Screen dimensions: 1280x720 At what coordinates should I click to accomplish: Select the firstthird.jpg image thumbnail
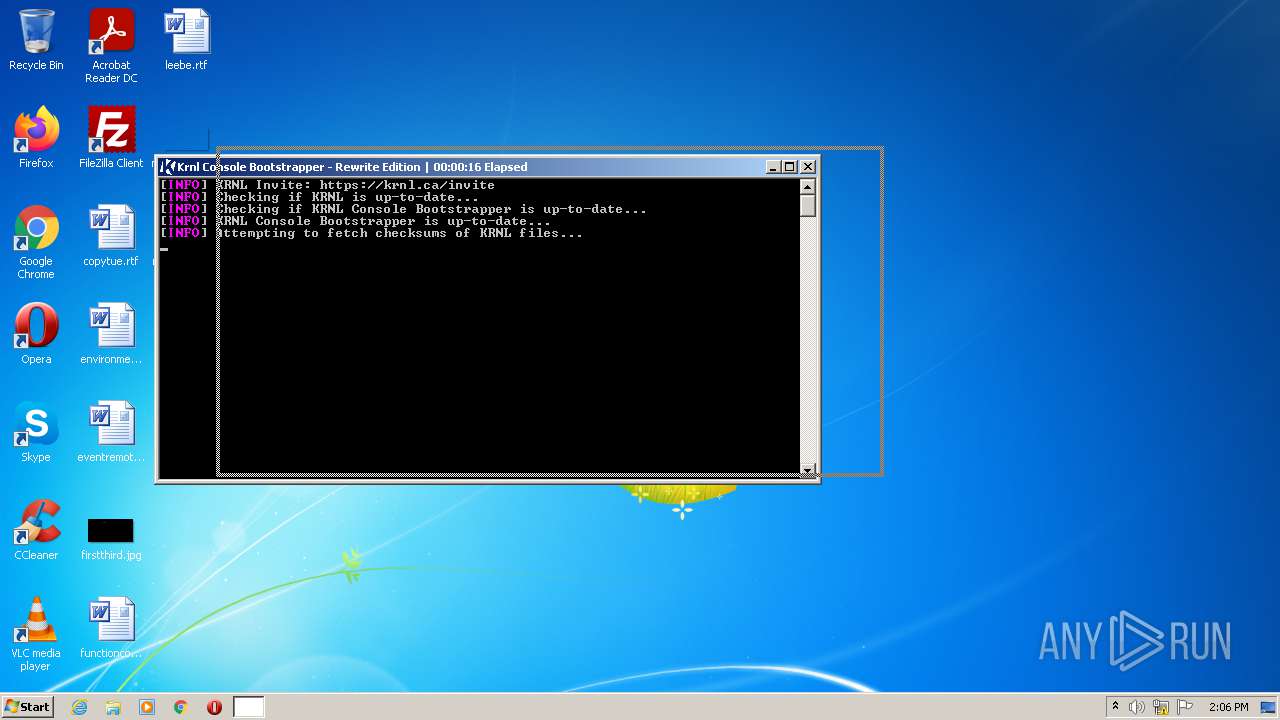(x=111, y=538)
